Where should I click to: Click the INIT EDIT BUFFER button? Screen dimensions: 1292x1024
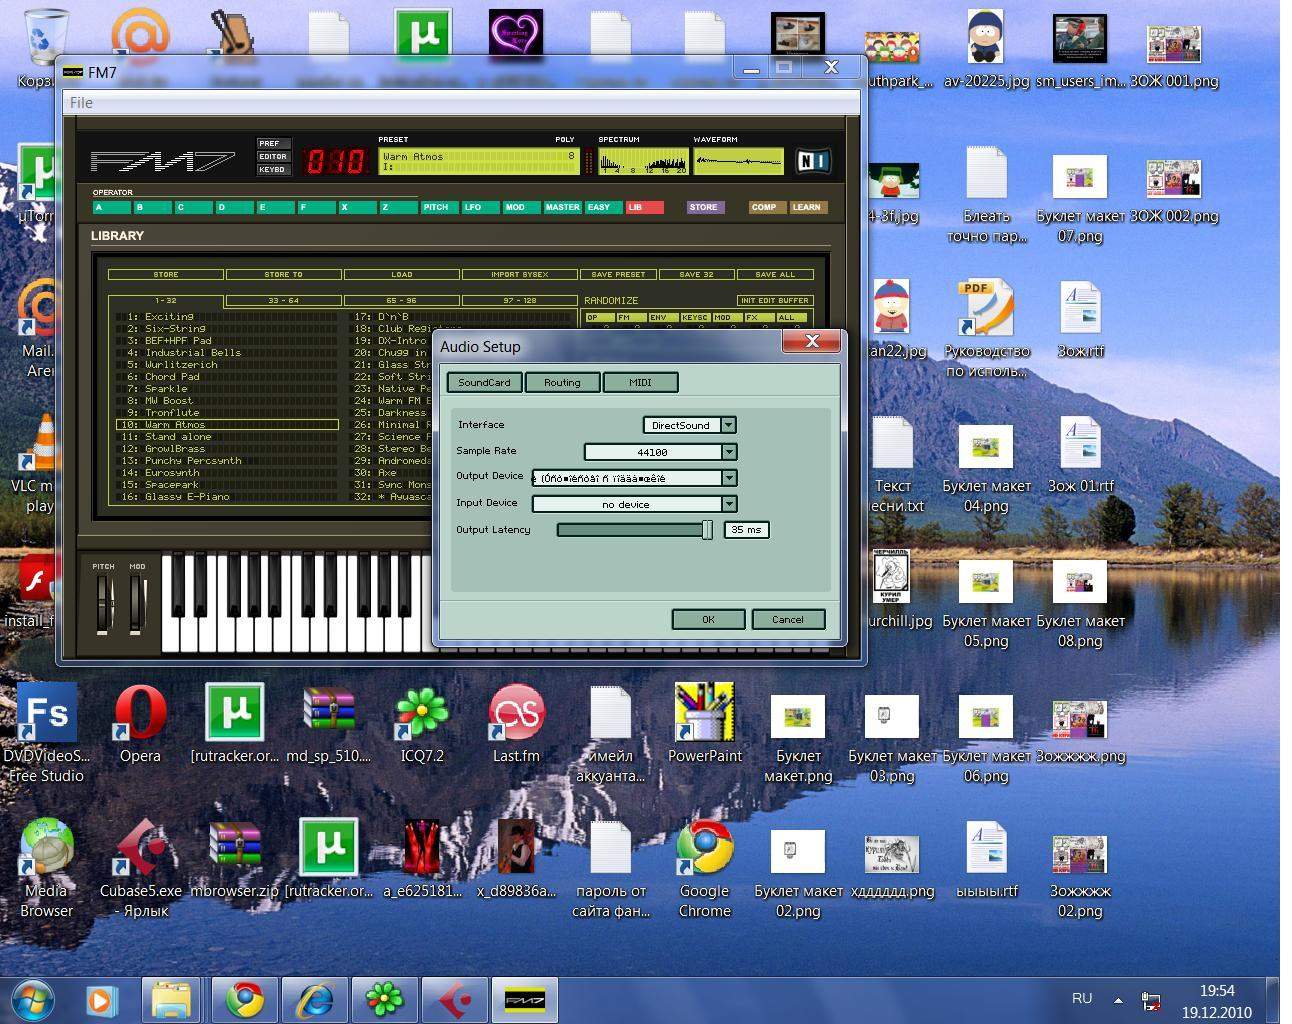(x=775, y=300)
